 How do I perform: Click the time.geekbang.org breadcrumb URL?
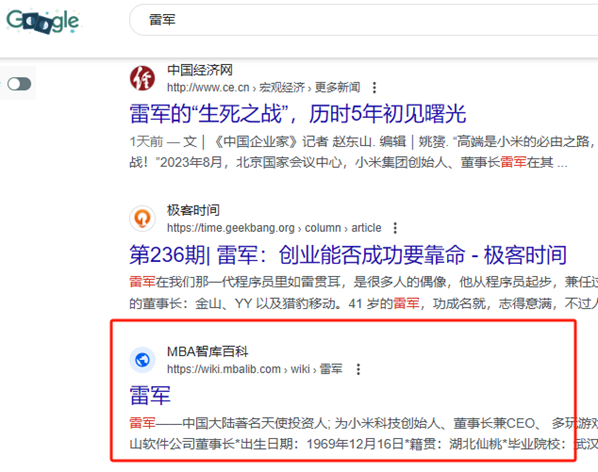point(274,228)
